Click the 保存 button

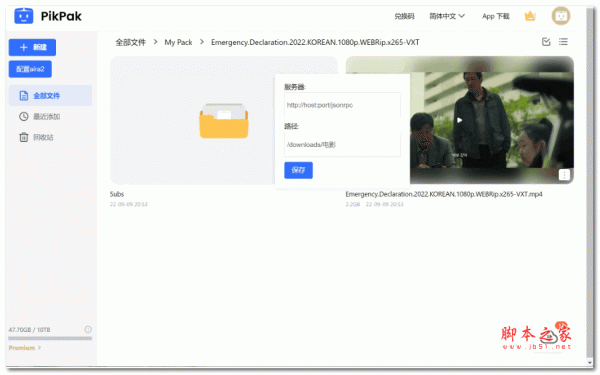[298, 170]
